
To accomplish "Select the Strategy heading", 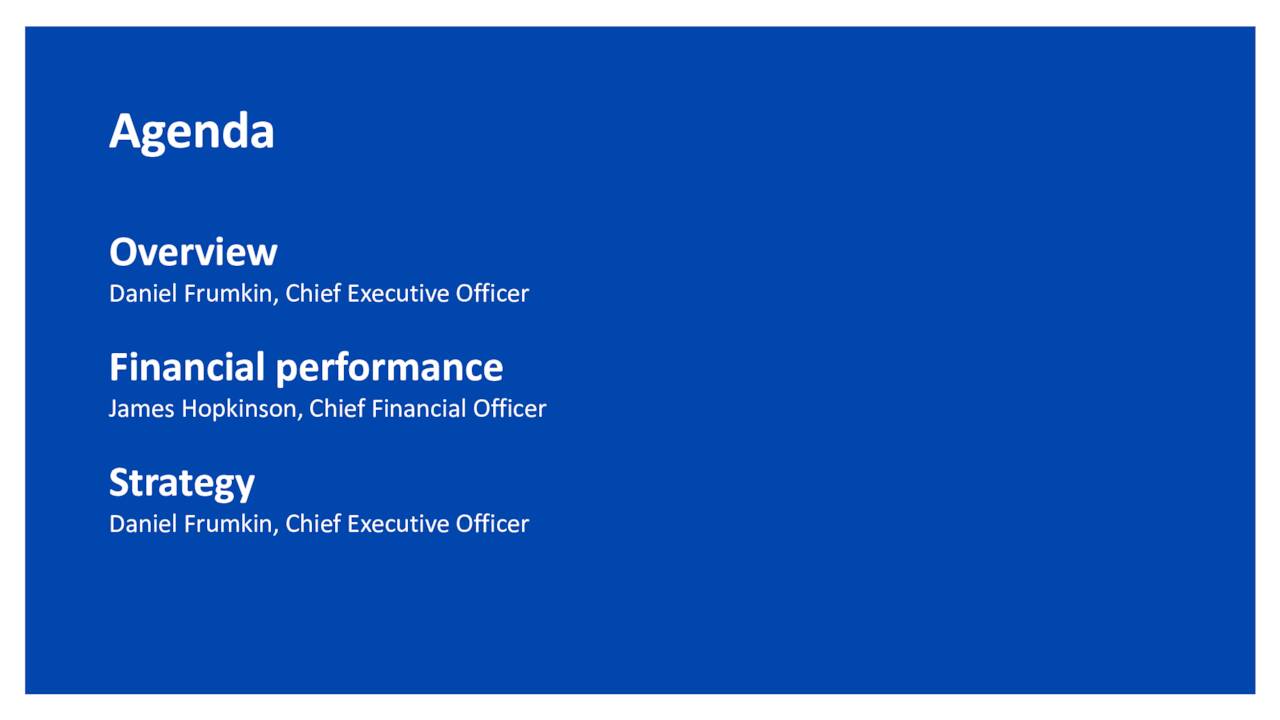I will click(182, 483).
